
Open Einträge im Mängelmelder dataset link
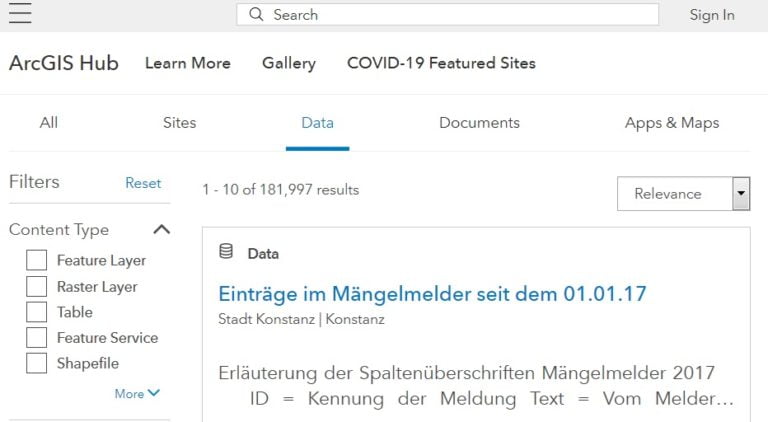tap(432, 294)
